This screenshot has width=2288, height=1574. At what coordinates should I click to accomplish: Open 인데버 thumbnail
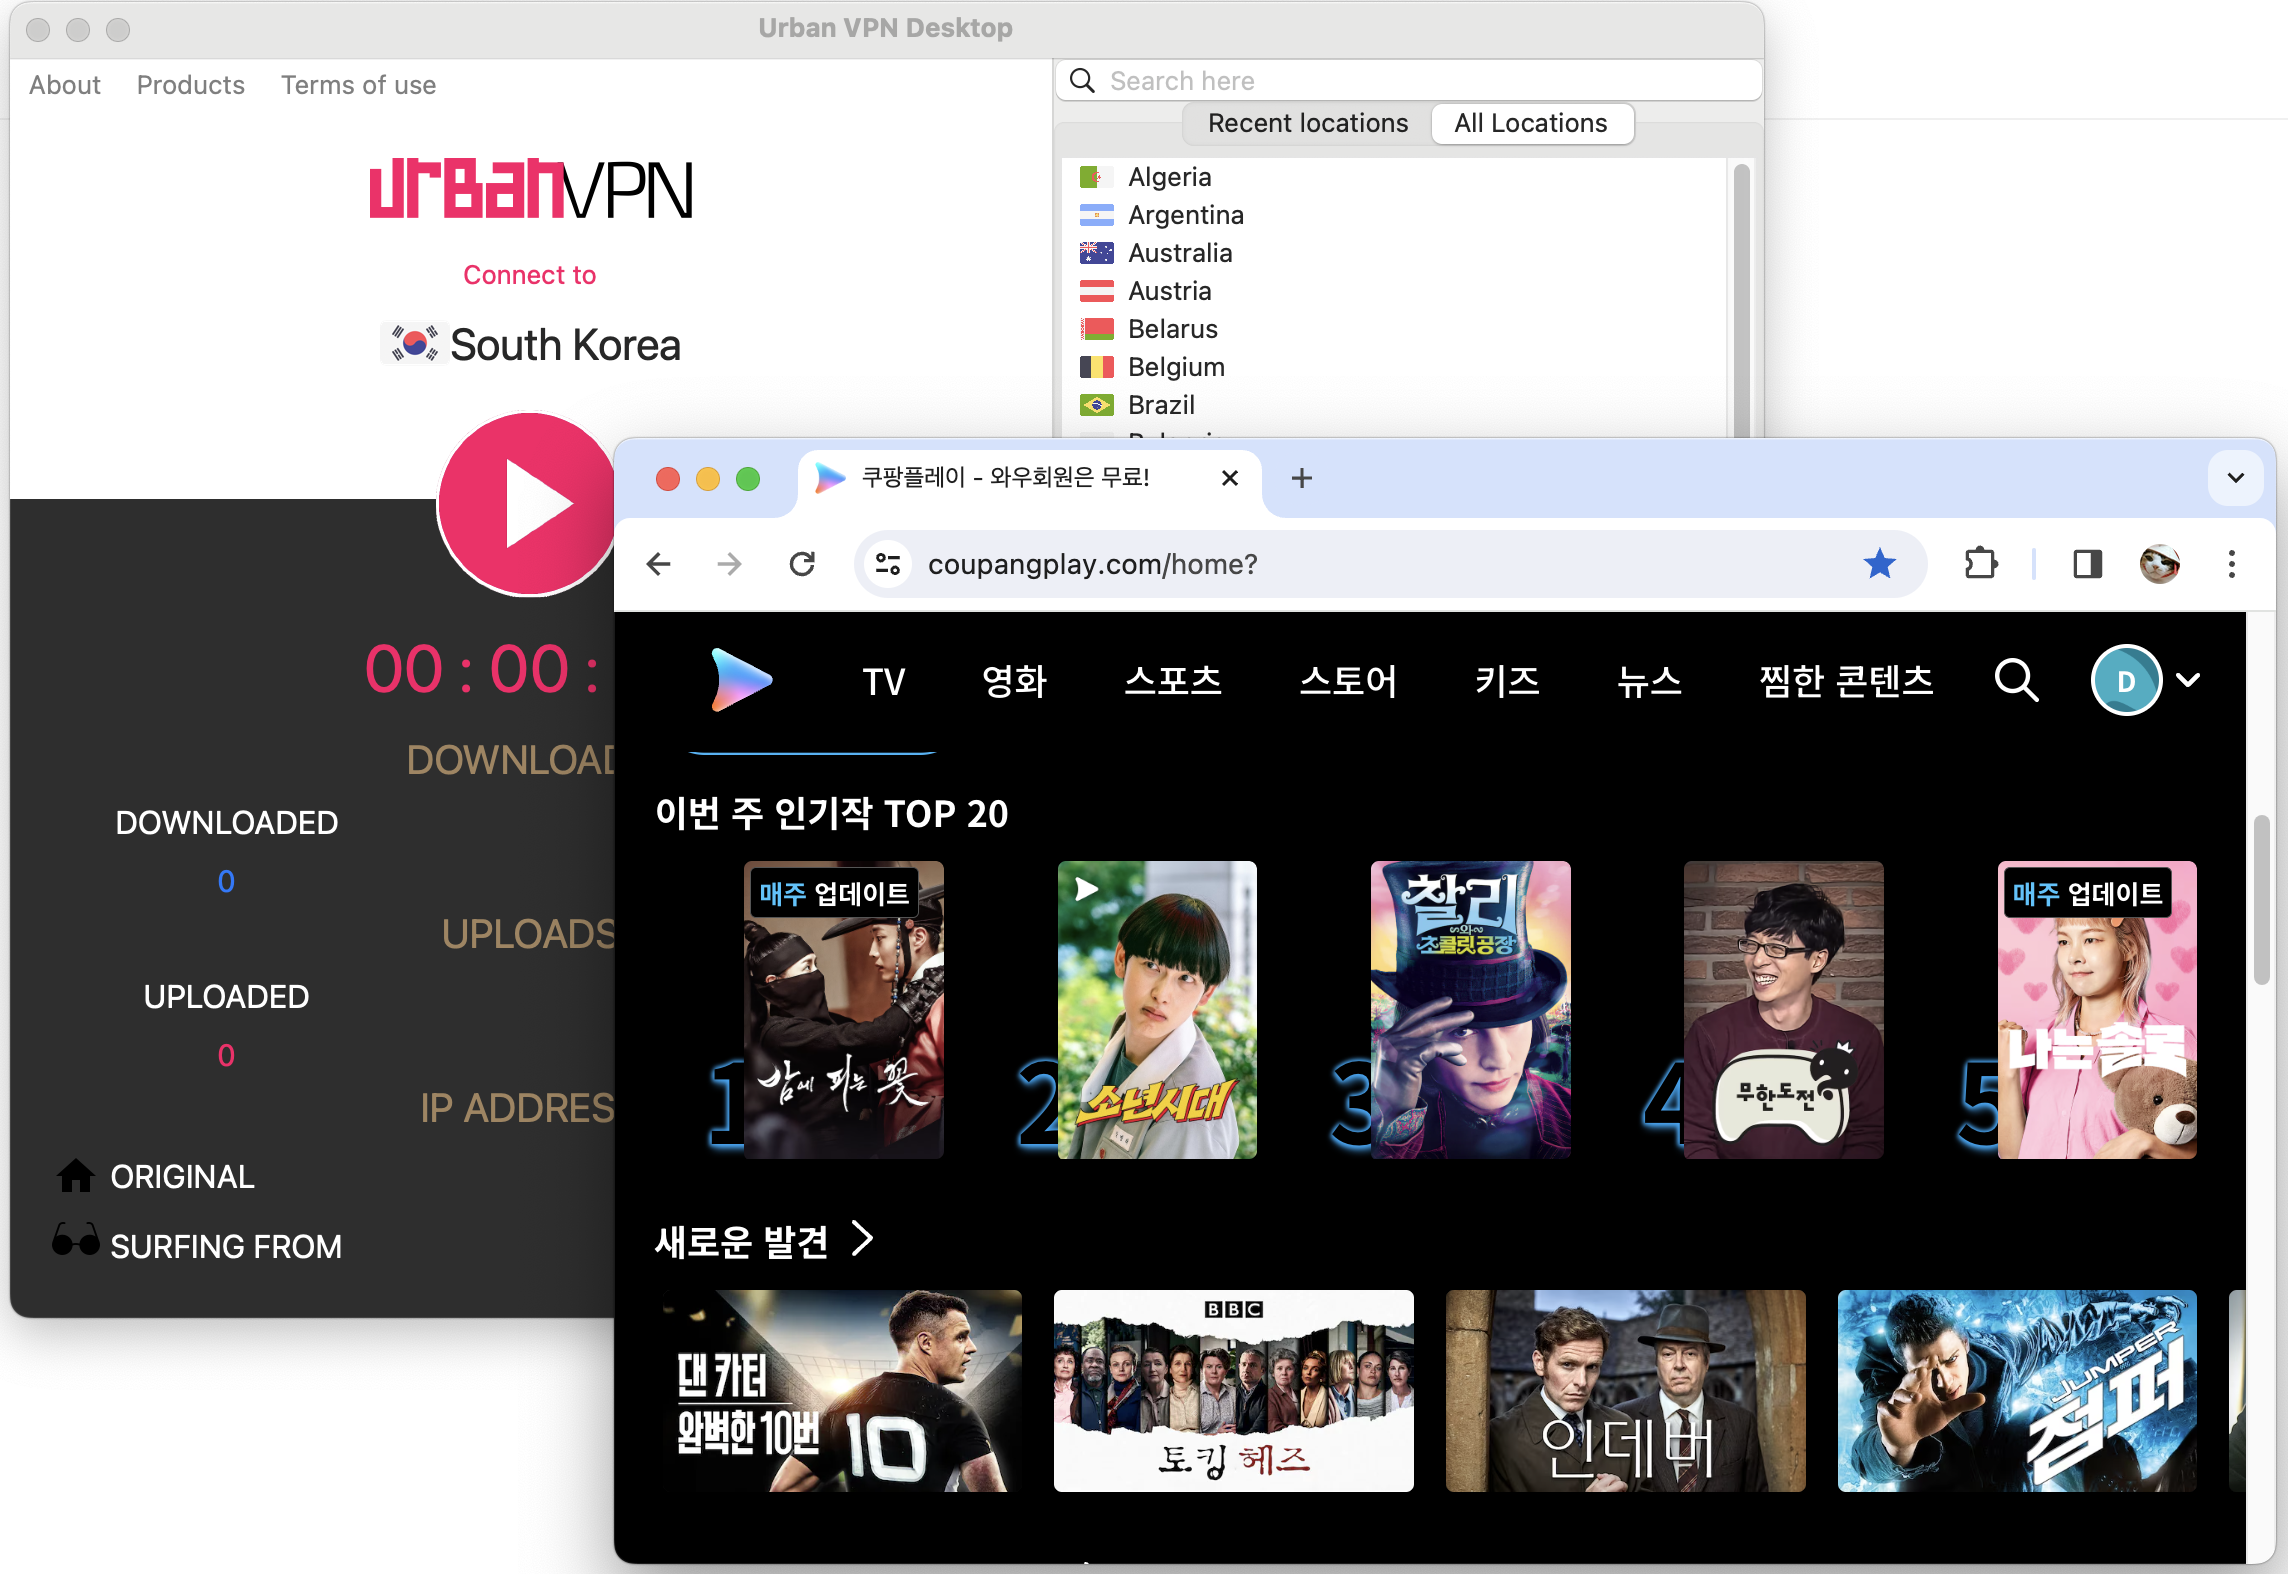point(1625,1391)
